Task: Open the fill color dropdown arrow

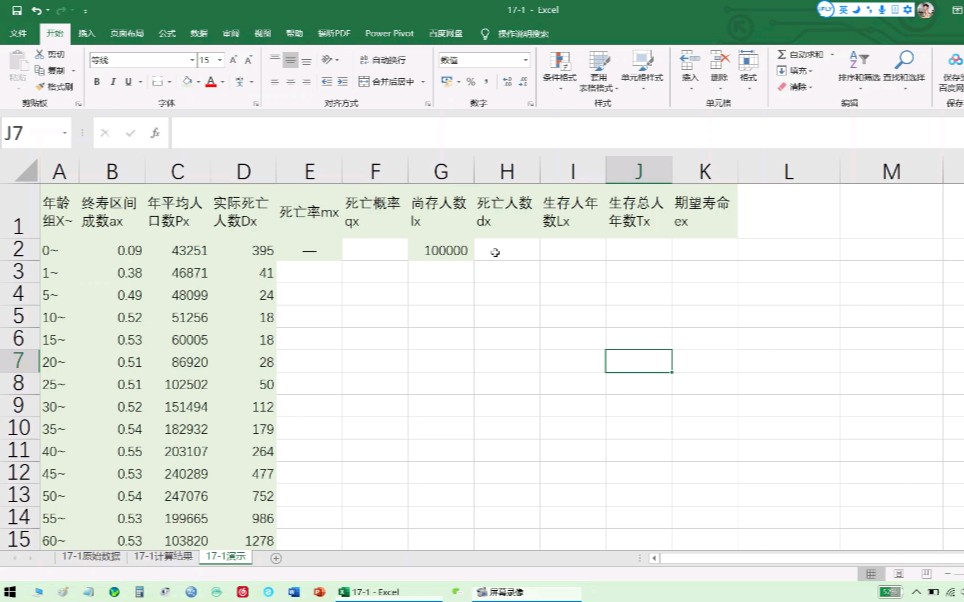Action: [x=196, y=82]
